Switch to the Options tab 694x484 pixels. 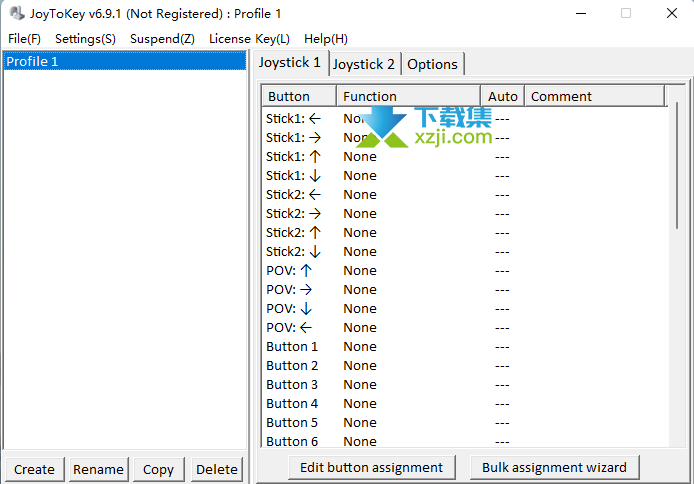[432, 64]
